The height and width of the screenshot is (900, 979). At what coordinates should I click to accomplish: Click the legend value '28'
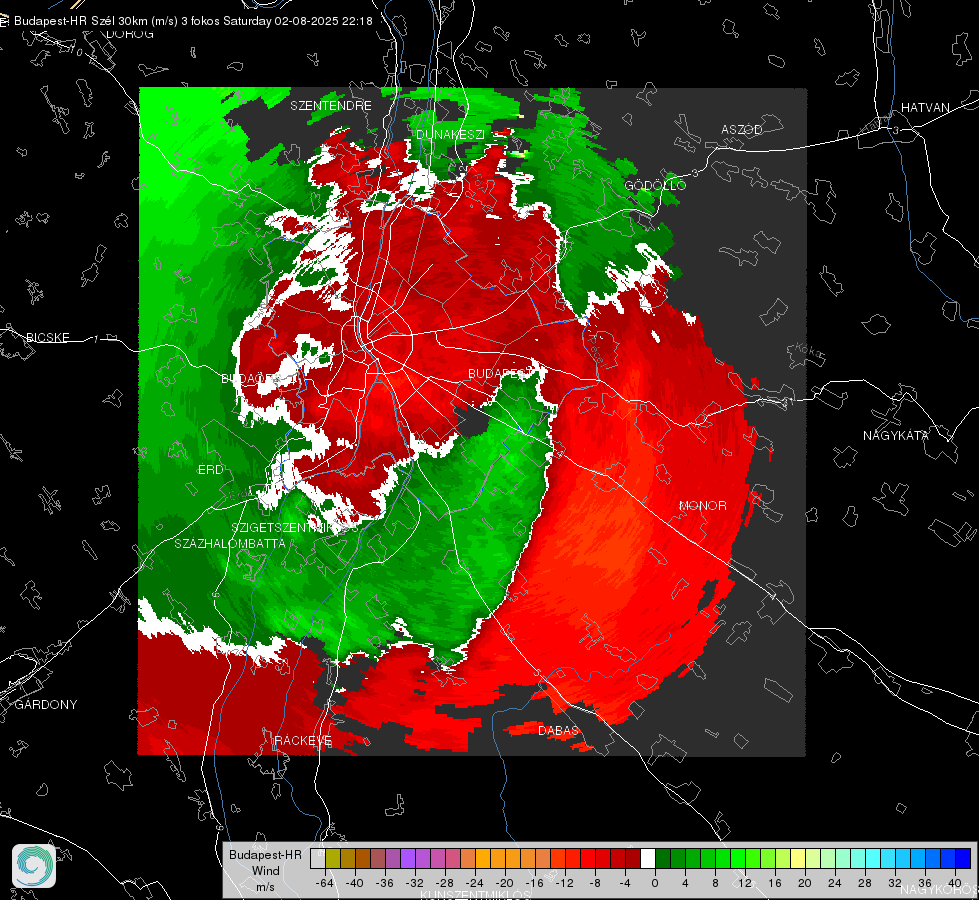click(x=865, y=883)
